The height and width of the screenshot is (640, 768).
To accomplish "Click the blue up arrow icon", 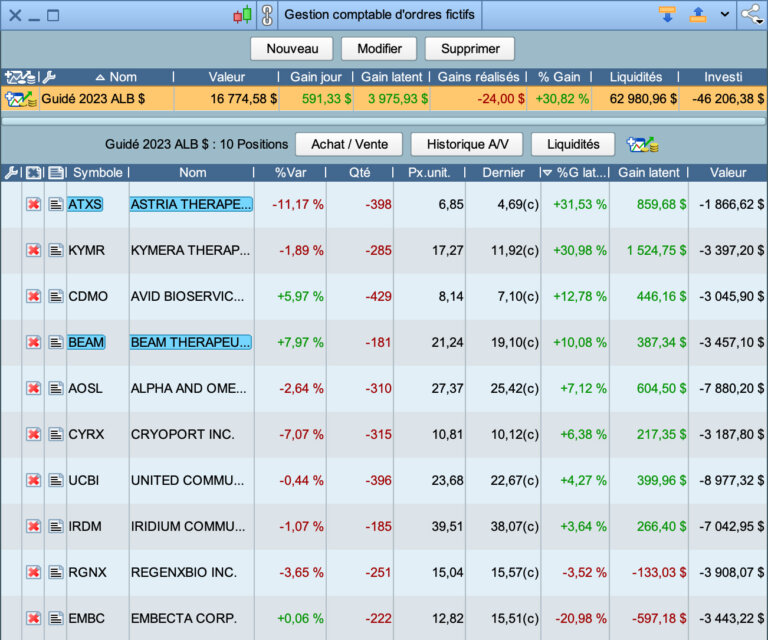I will point(697,15).
